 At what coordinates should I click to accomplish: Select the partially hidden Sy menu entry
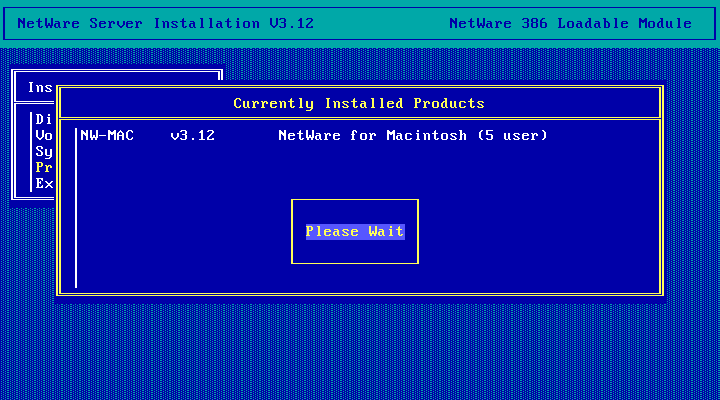[44, 152]
